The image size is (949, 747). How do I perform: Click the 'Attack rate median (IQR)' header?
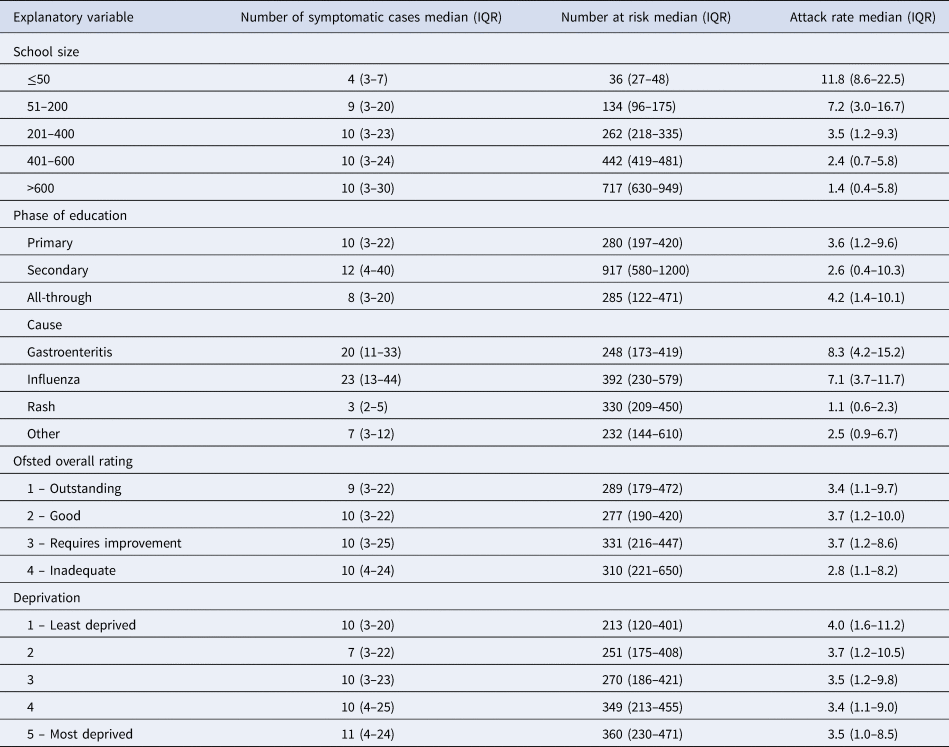[862, 17]
